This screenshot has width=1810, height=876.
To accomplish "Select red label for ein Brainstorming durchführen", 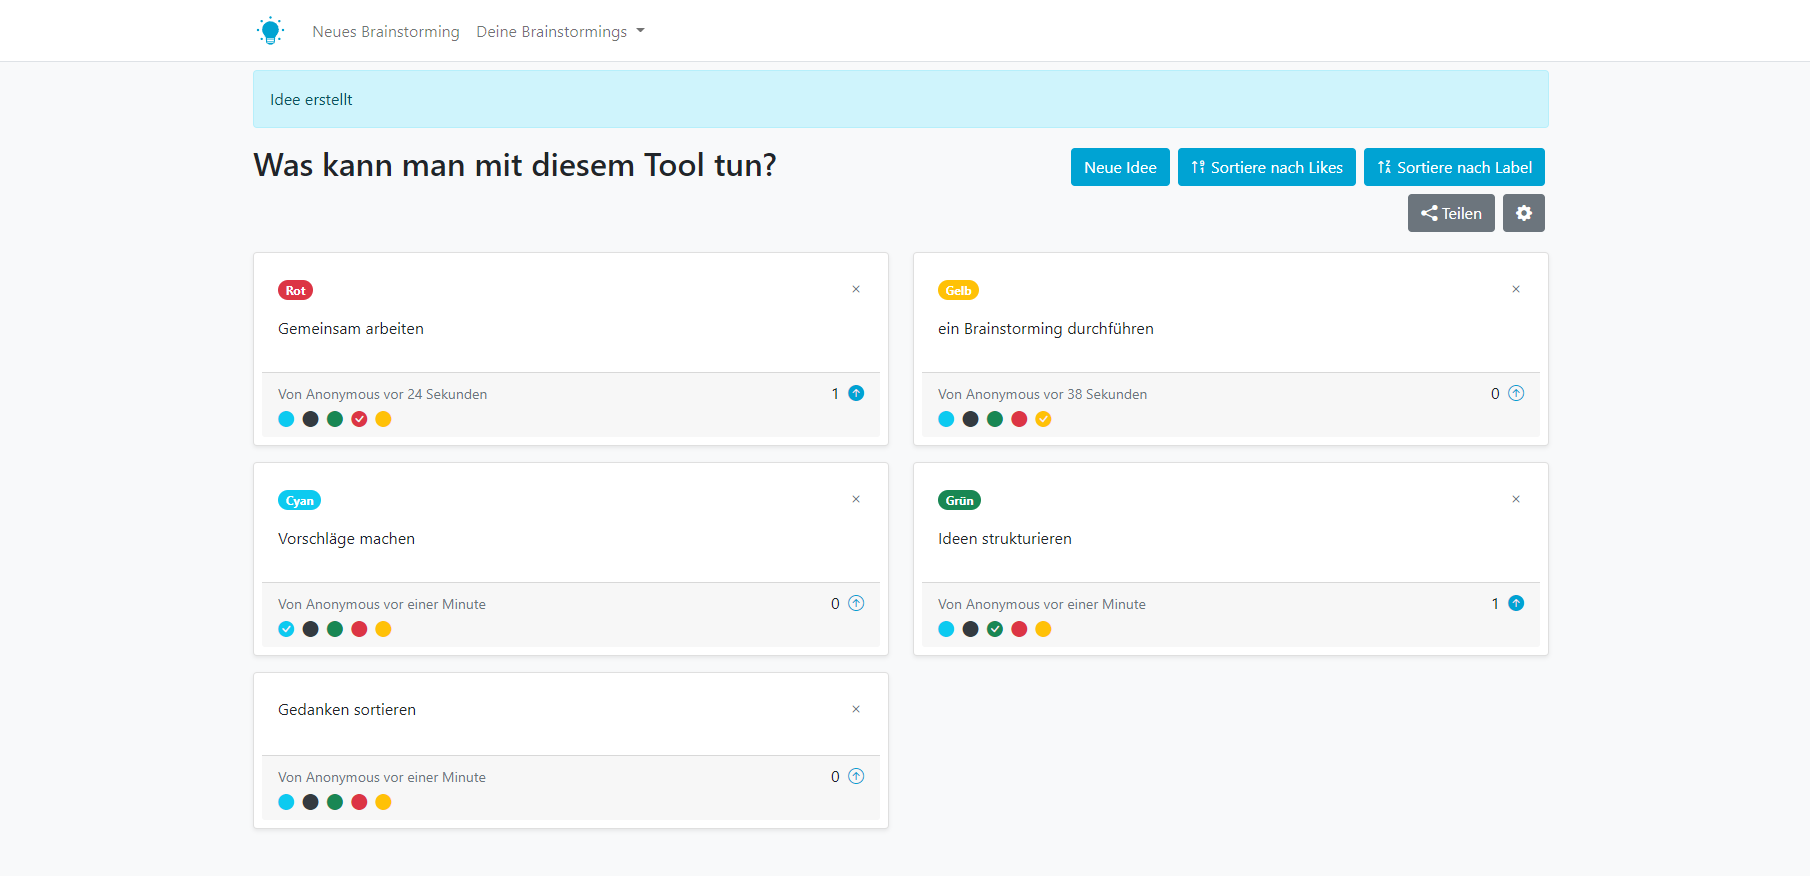I will click(1019, 419).
